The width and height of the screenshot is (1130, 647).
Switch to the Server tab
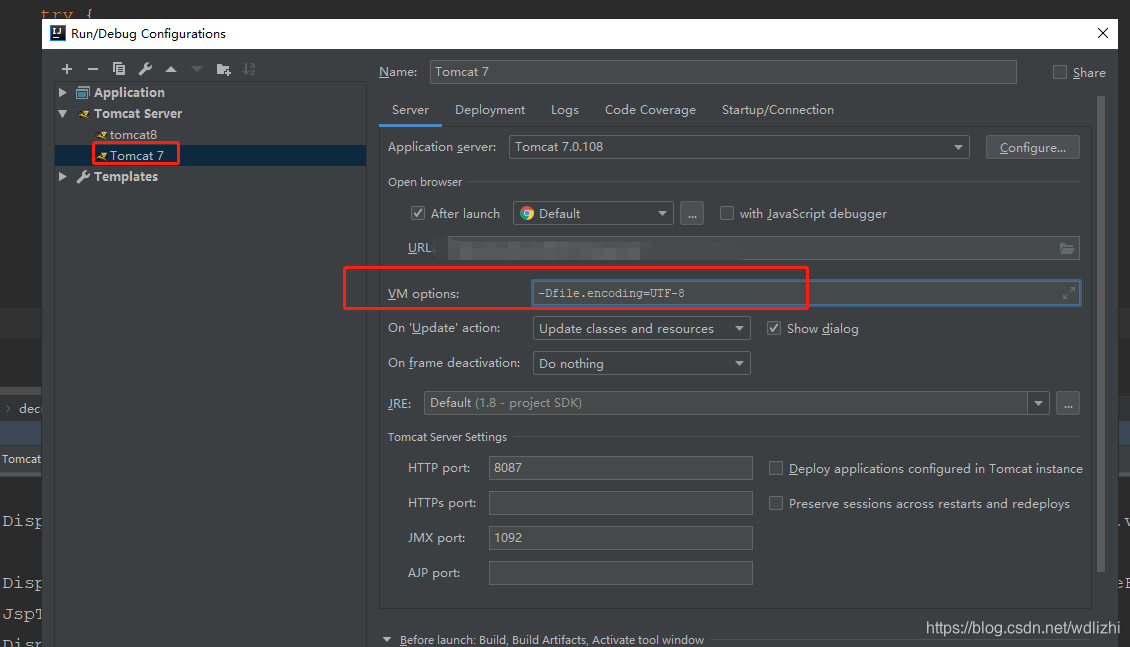click(410, 110)
